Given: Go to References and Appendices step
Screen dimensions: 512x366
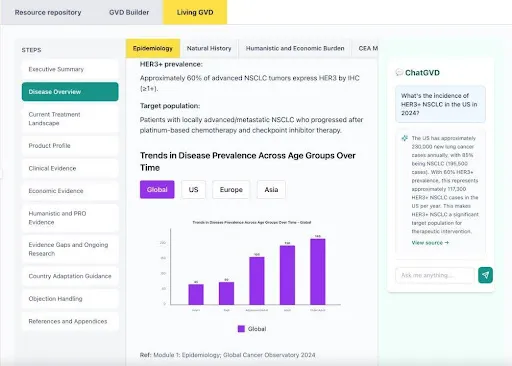Looking at the screenshot, I should 70,321.
